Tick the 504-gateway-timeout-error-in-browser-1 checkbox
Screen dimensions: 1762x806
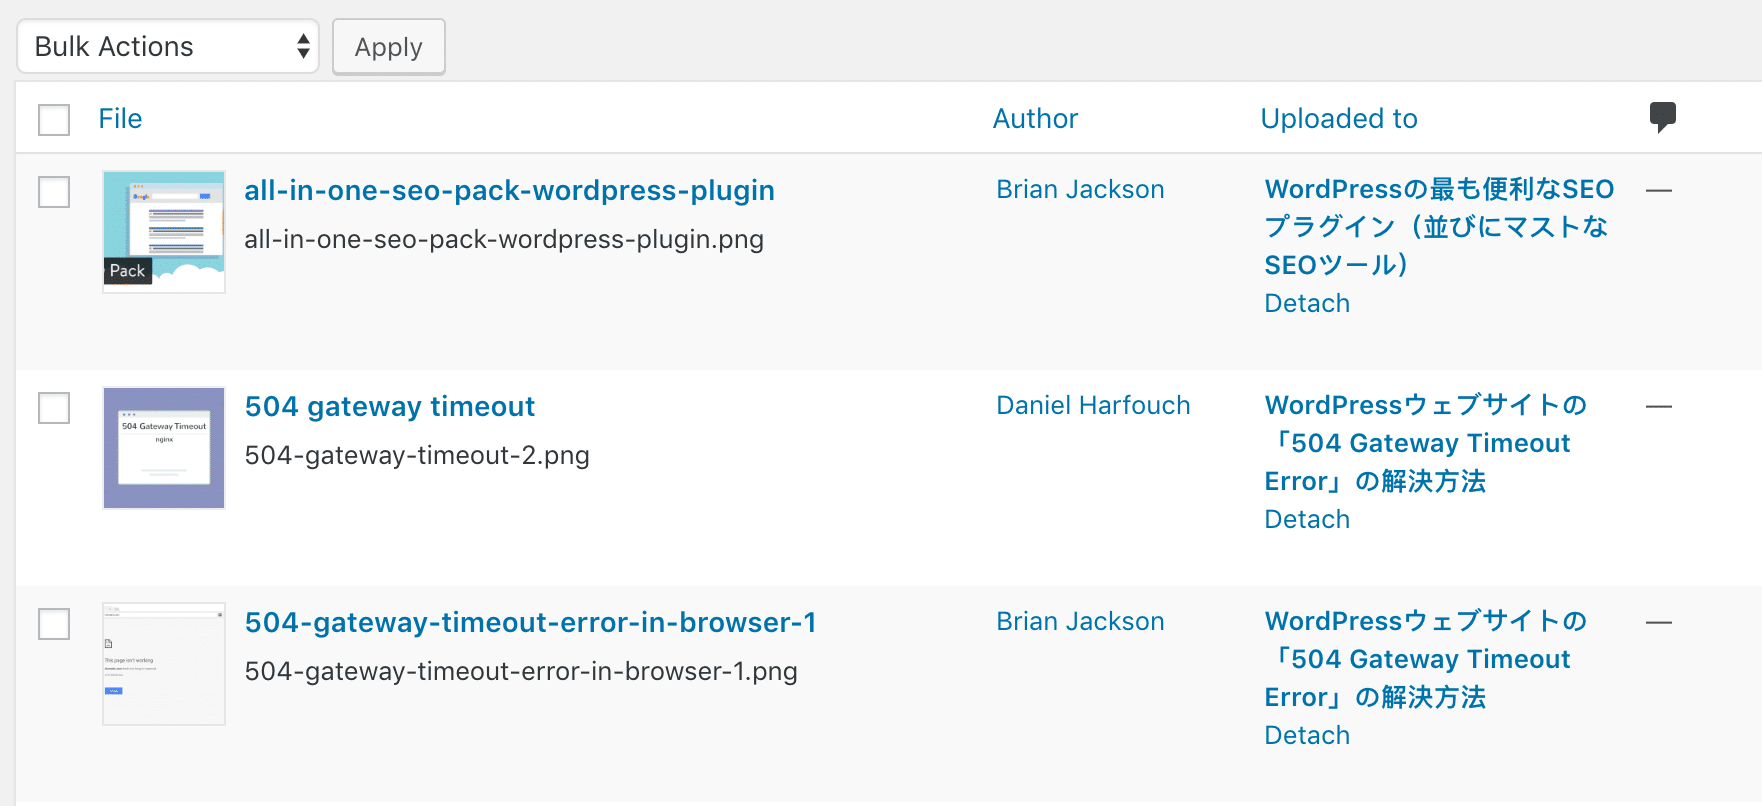pyautogui.click(x=54, y=624)
